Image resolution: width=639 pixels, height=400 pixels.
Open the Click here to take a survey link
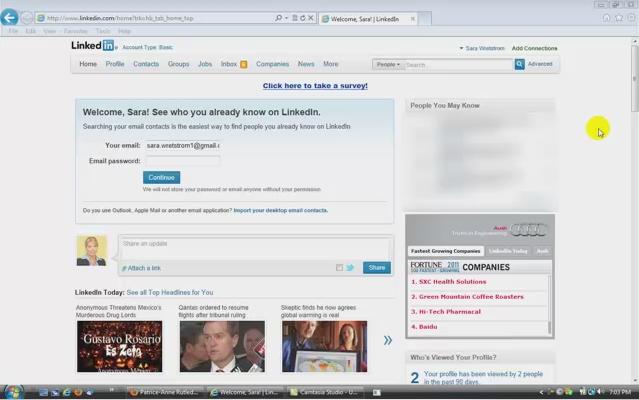pyautogui.click(x=315, y=86)
